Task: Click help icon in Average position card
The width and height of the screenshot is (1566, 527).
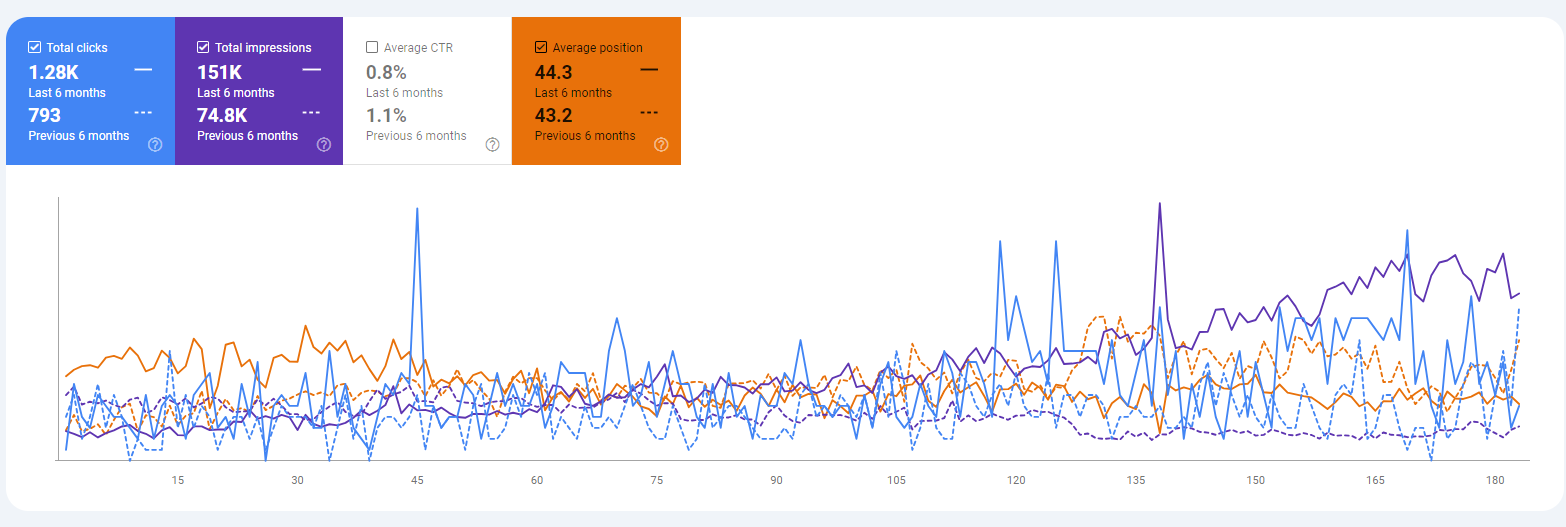Action: tap(661, 144)
